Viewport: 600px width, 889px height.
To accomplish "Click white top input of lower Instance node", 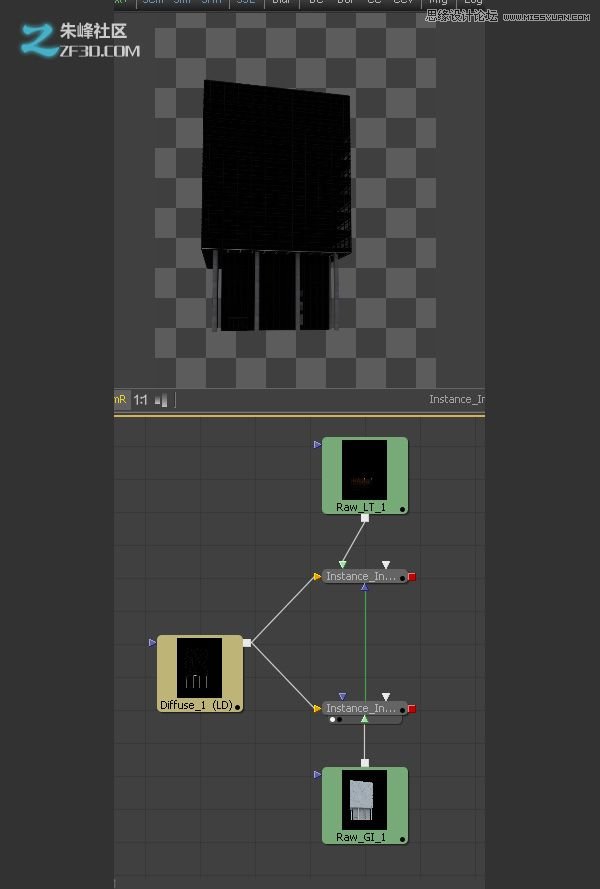I will click(386, 697).
